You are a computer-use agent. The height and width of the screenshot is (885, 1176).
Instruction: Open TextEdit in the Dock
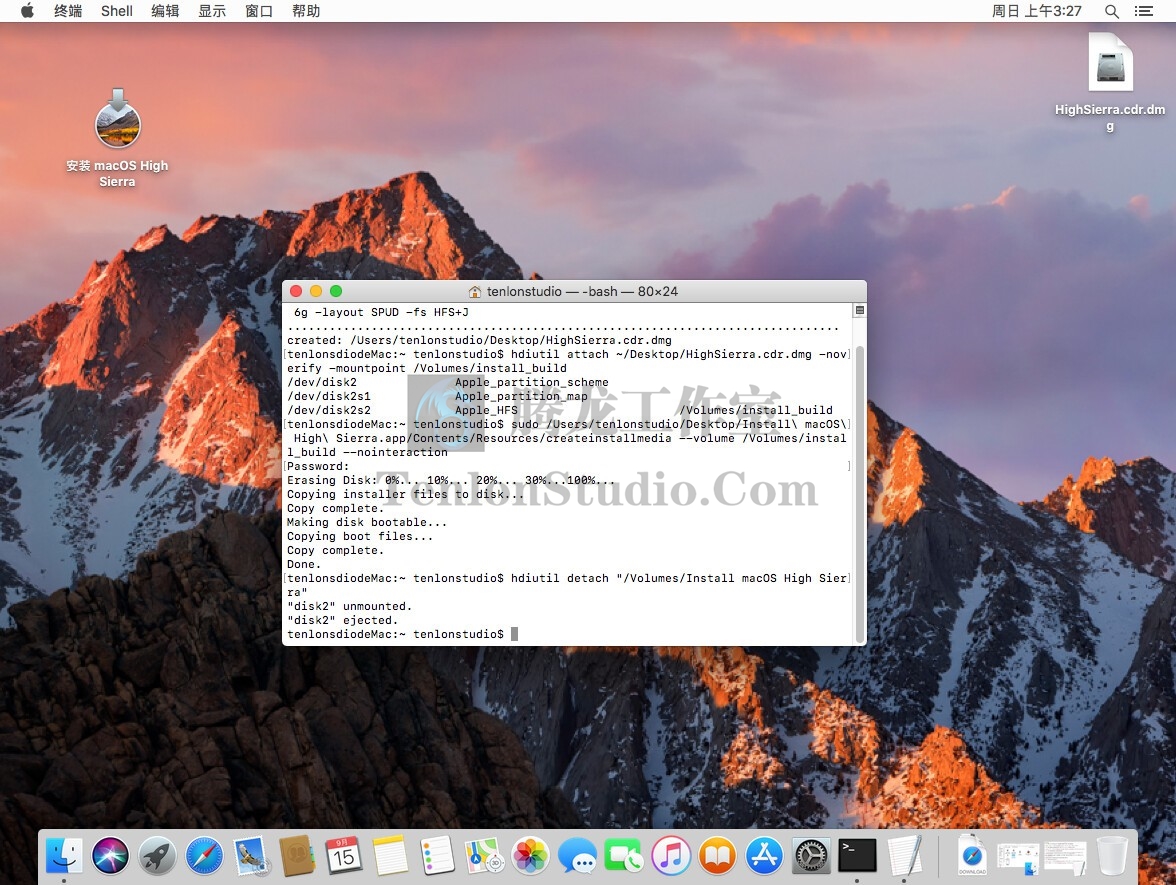[x=904, y=856]
